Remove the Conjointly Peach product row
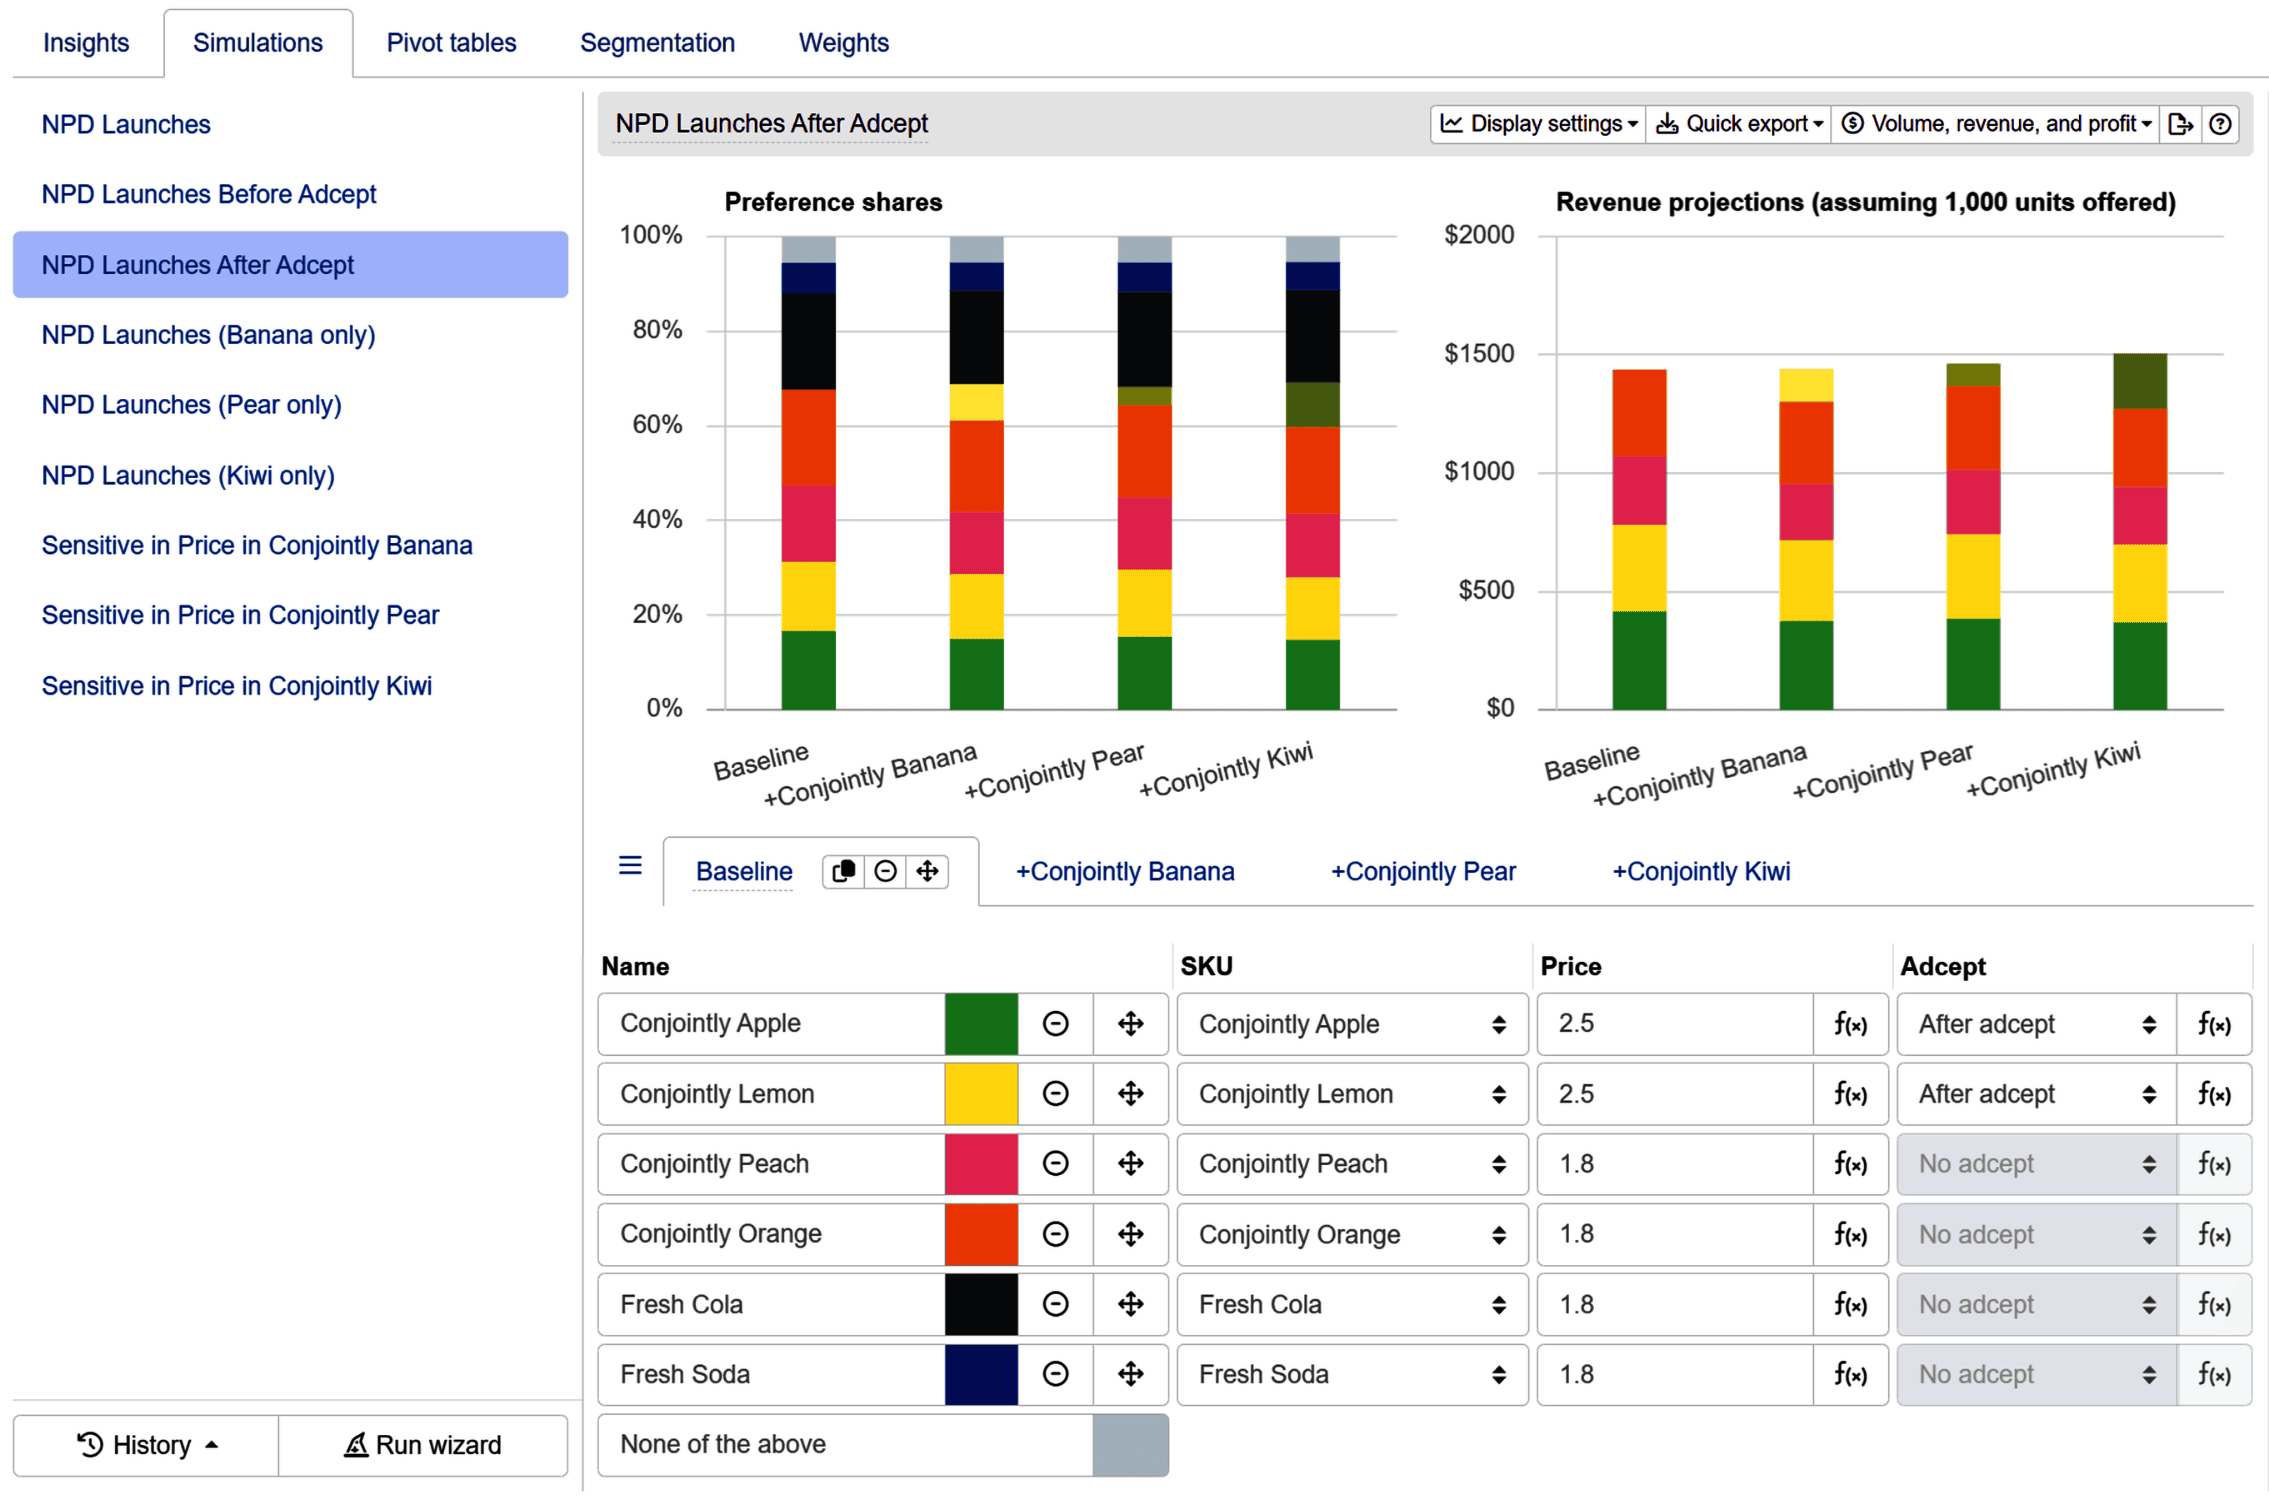2269x1497 pixels. (x=1055, y=1164)
